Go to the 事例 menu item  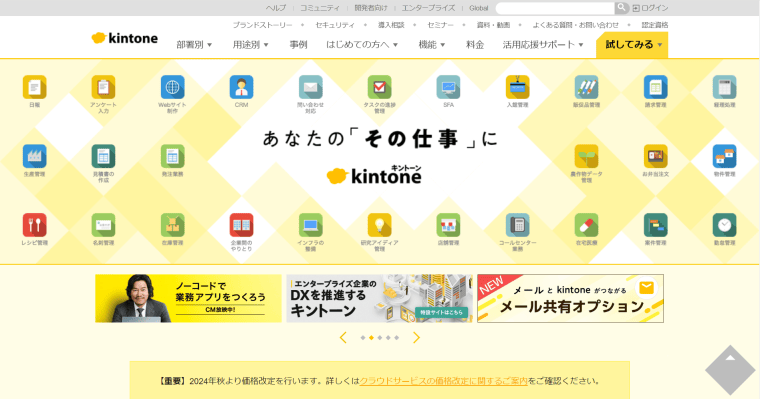pyautogui.click(x=298, y=45)
